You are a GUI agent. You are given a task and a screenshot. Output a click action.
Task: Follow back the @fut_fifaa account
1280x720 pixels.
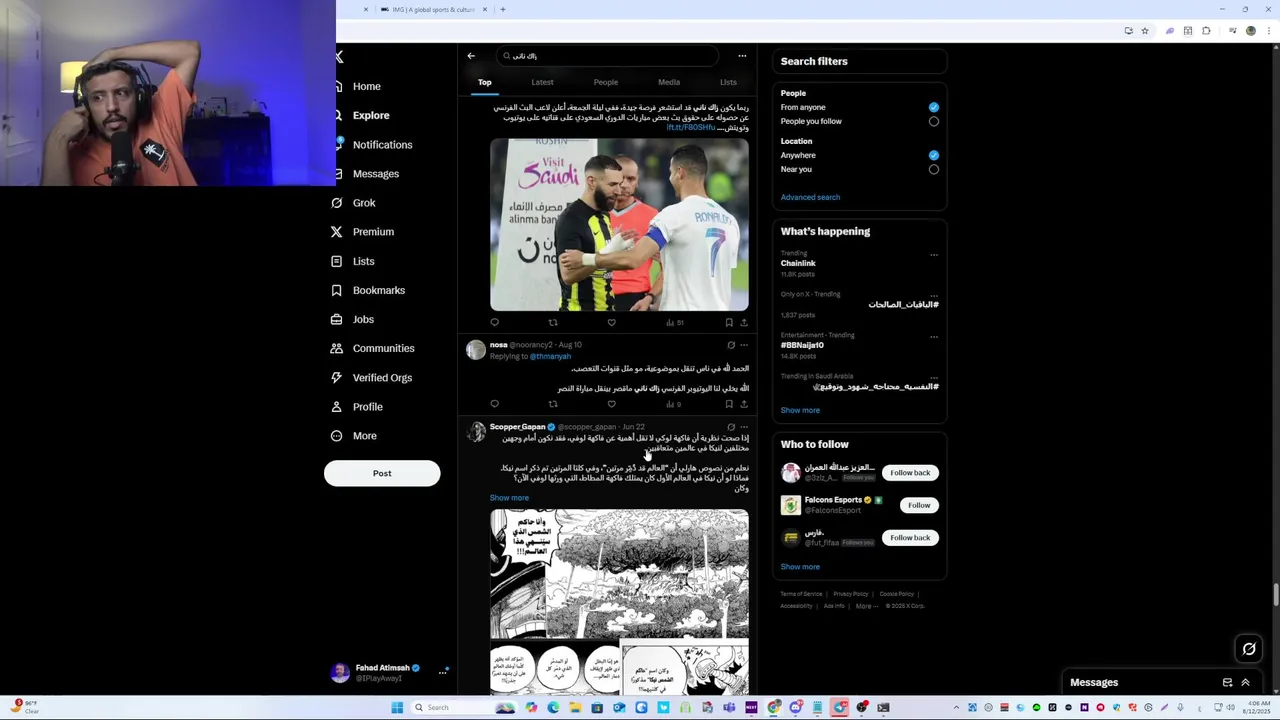click(x=910, y=538)
